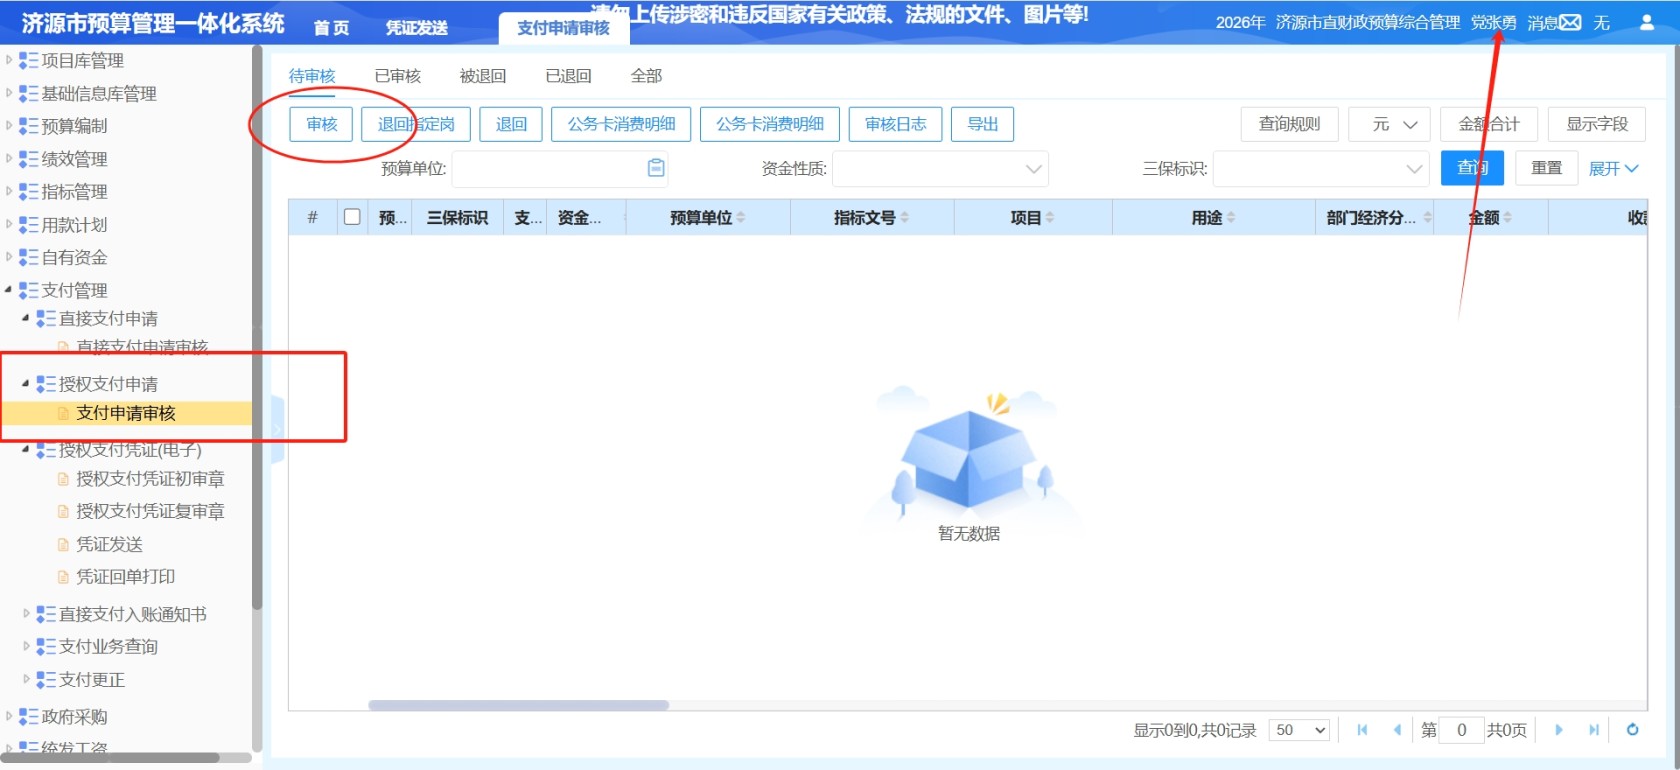
Task: Switch to the 已审核 tab
Action: [x=398, y=76]
